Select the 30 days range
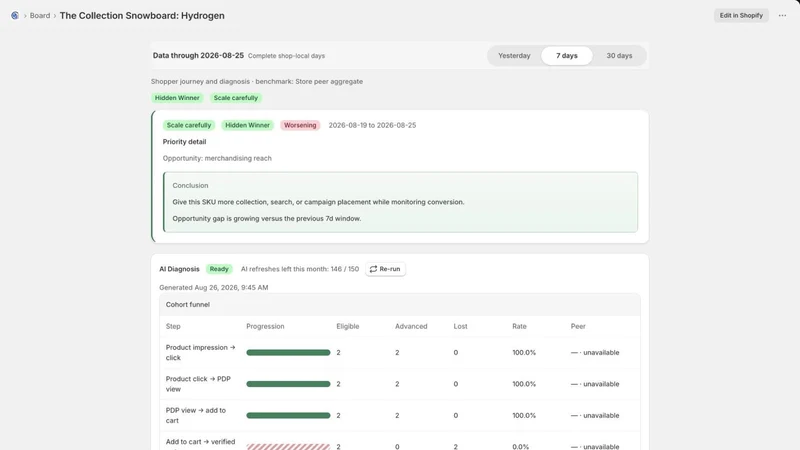 (619, 56)
